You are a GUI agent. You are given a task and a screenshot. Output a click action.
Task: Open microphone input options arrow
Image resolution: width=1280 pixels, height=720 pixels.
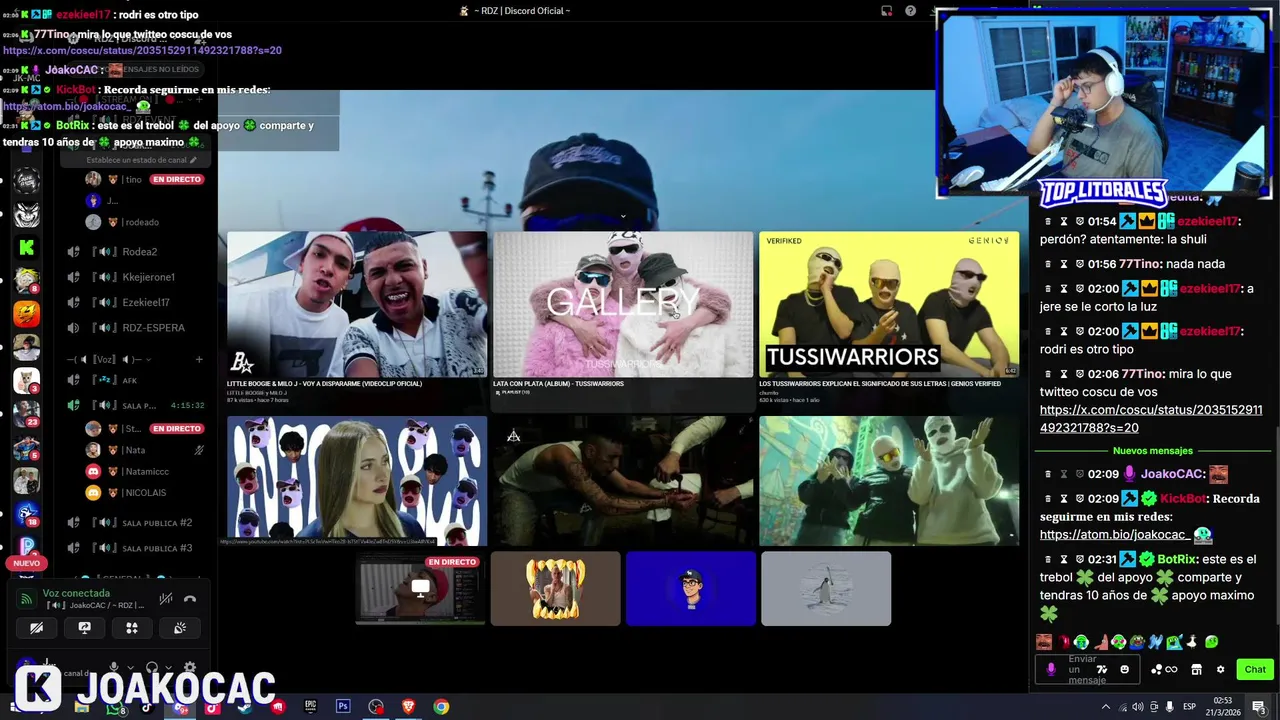[130, 668]
